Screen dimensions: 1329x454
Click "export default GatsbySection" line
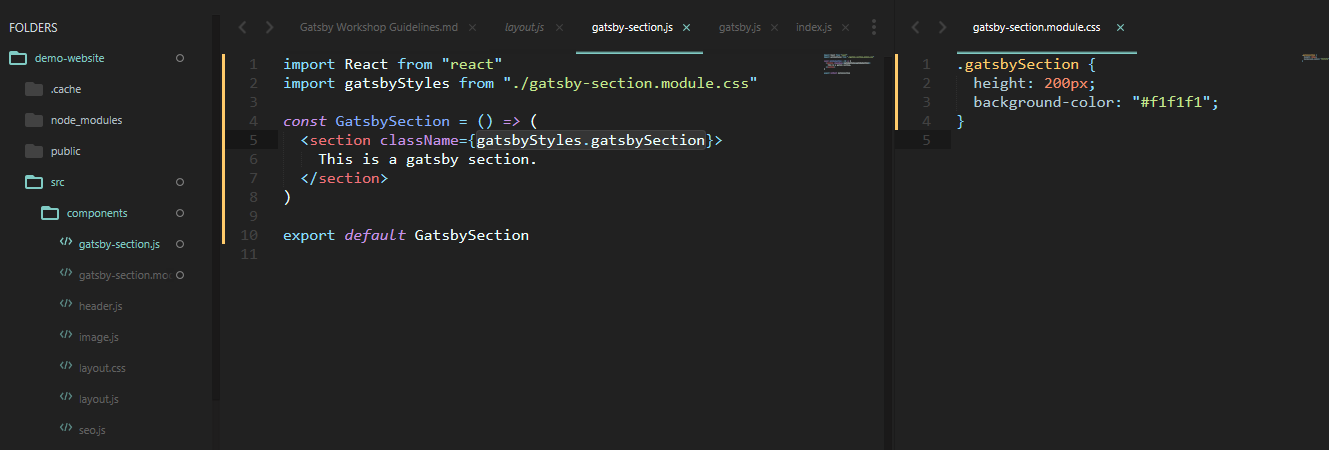406,235
